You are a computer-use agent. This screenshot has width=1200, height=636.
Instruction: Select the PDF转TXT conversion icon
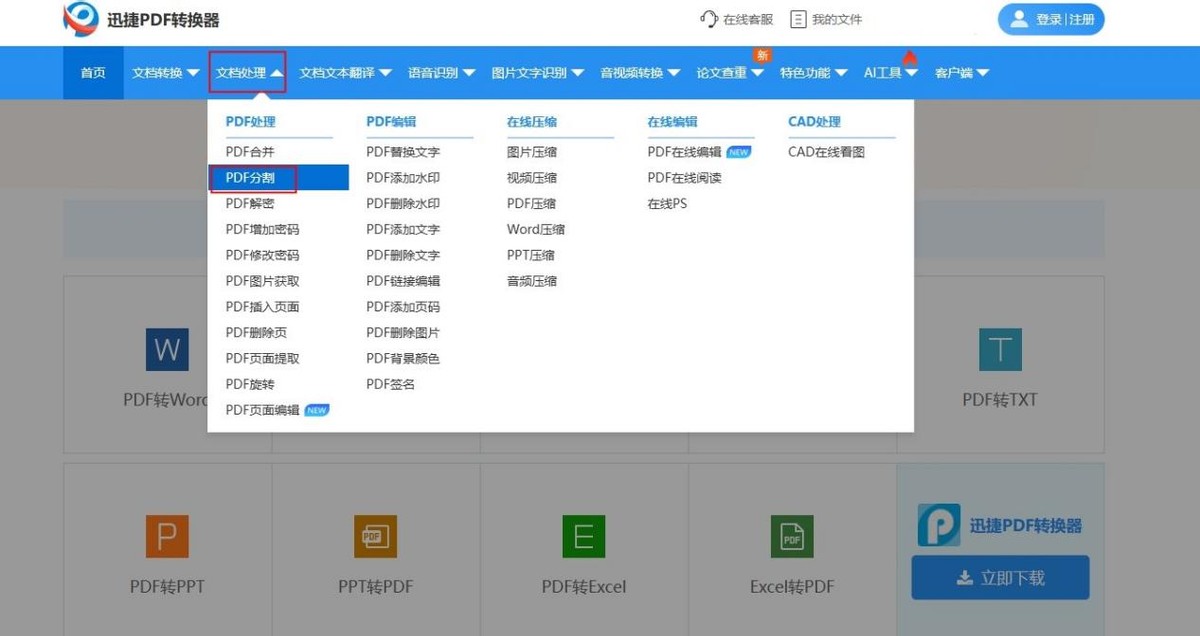1000,349
